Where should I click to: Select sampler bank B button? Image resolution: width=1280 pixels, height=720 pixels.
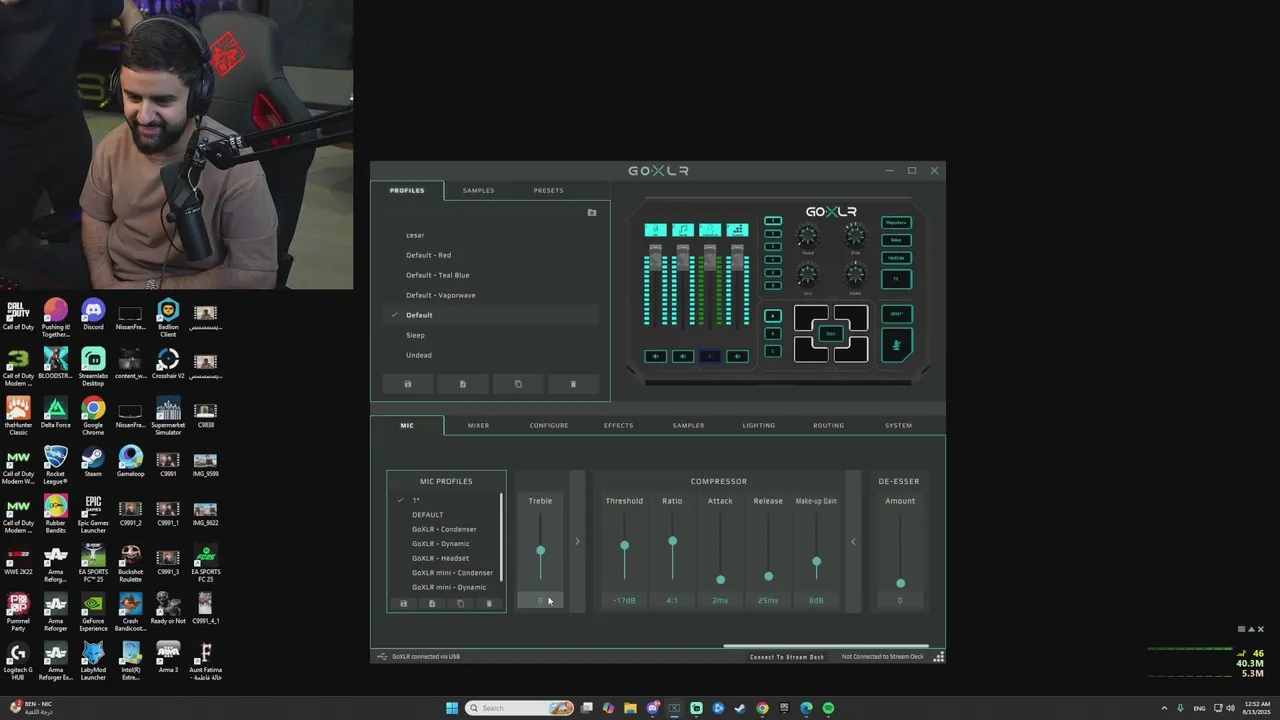click(772, 333)
